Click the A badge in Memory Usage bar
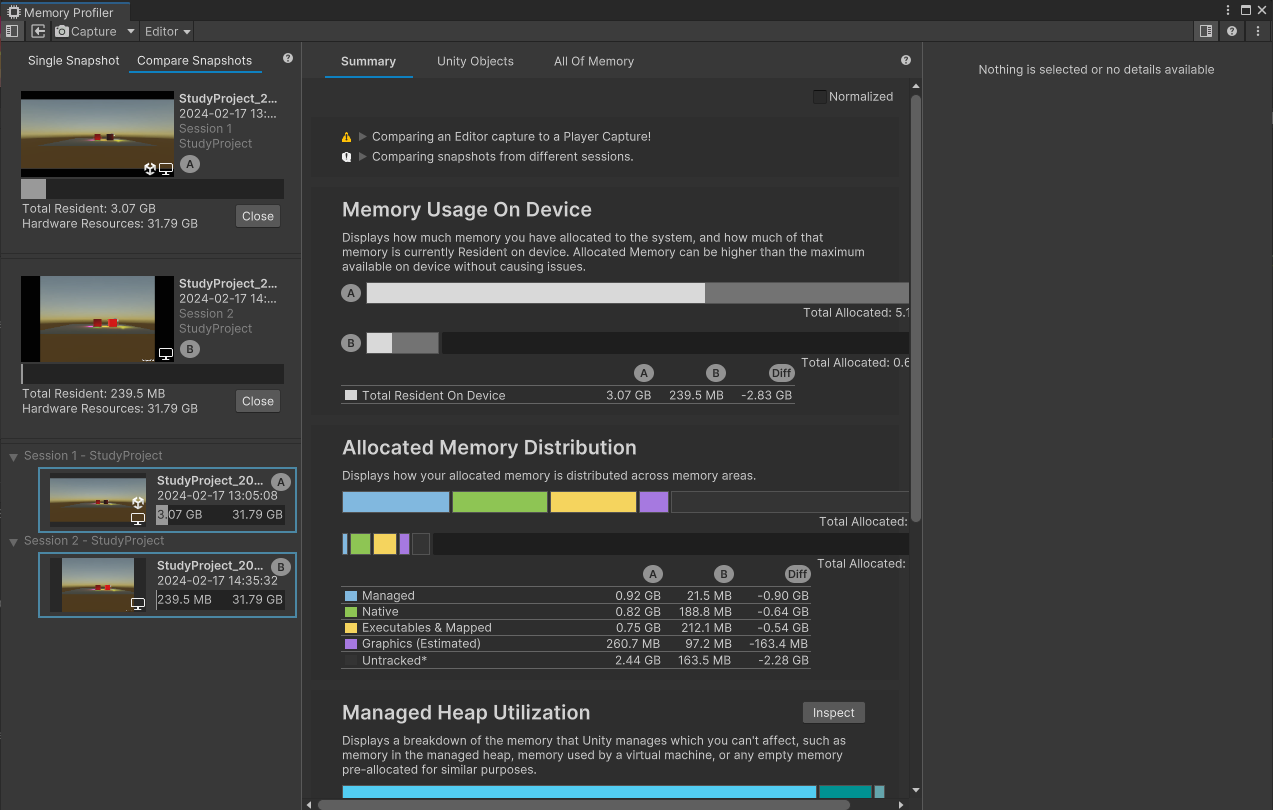This screenshot has height=810, width=1273. (351, 293)
